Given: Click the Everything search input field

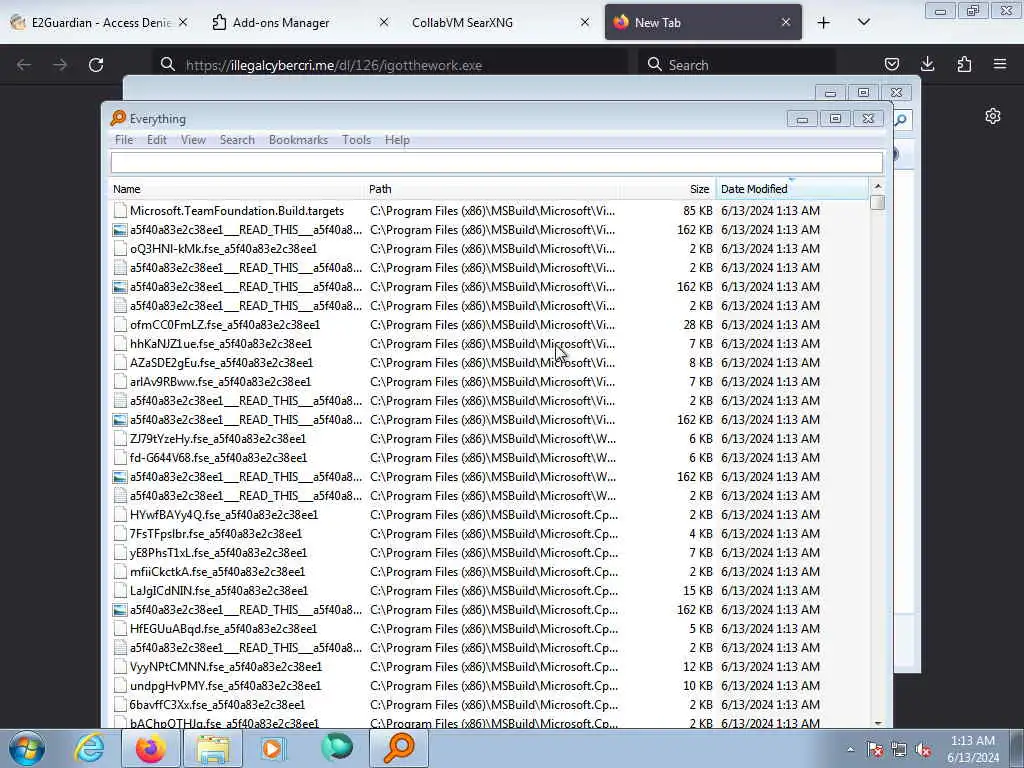Looking at the screenshot, I should (496, 162).
